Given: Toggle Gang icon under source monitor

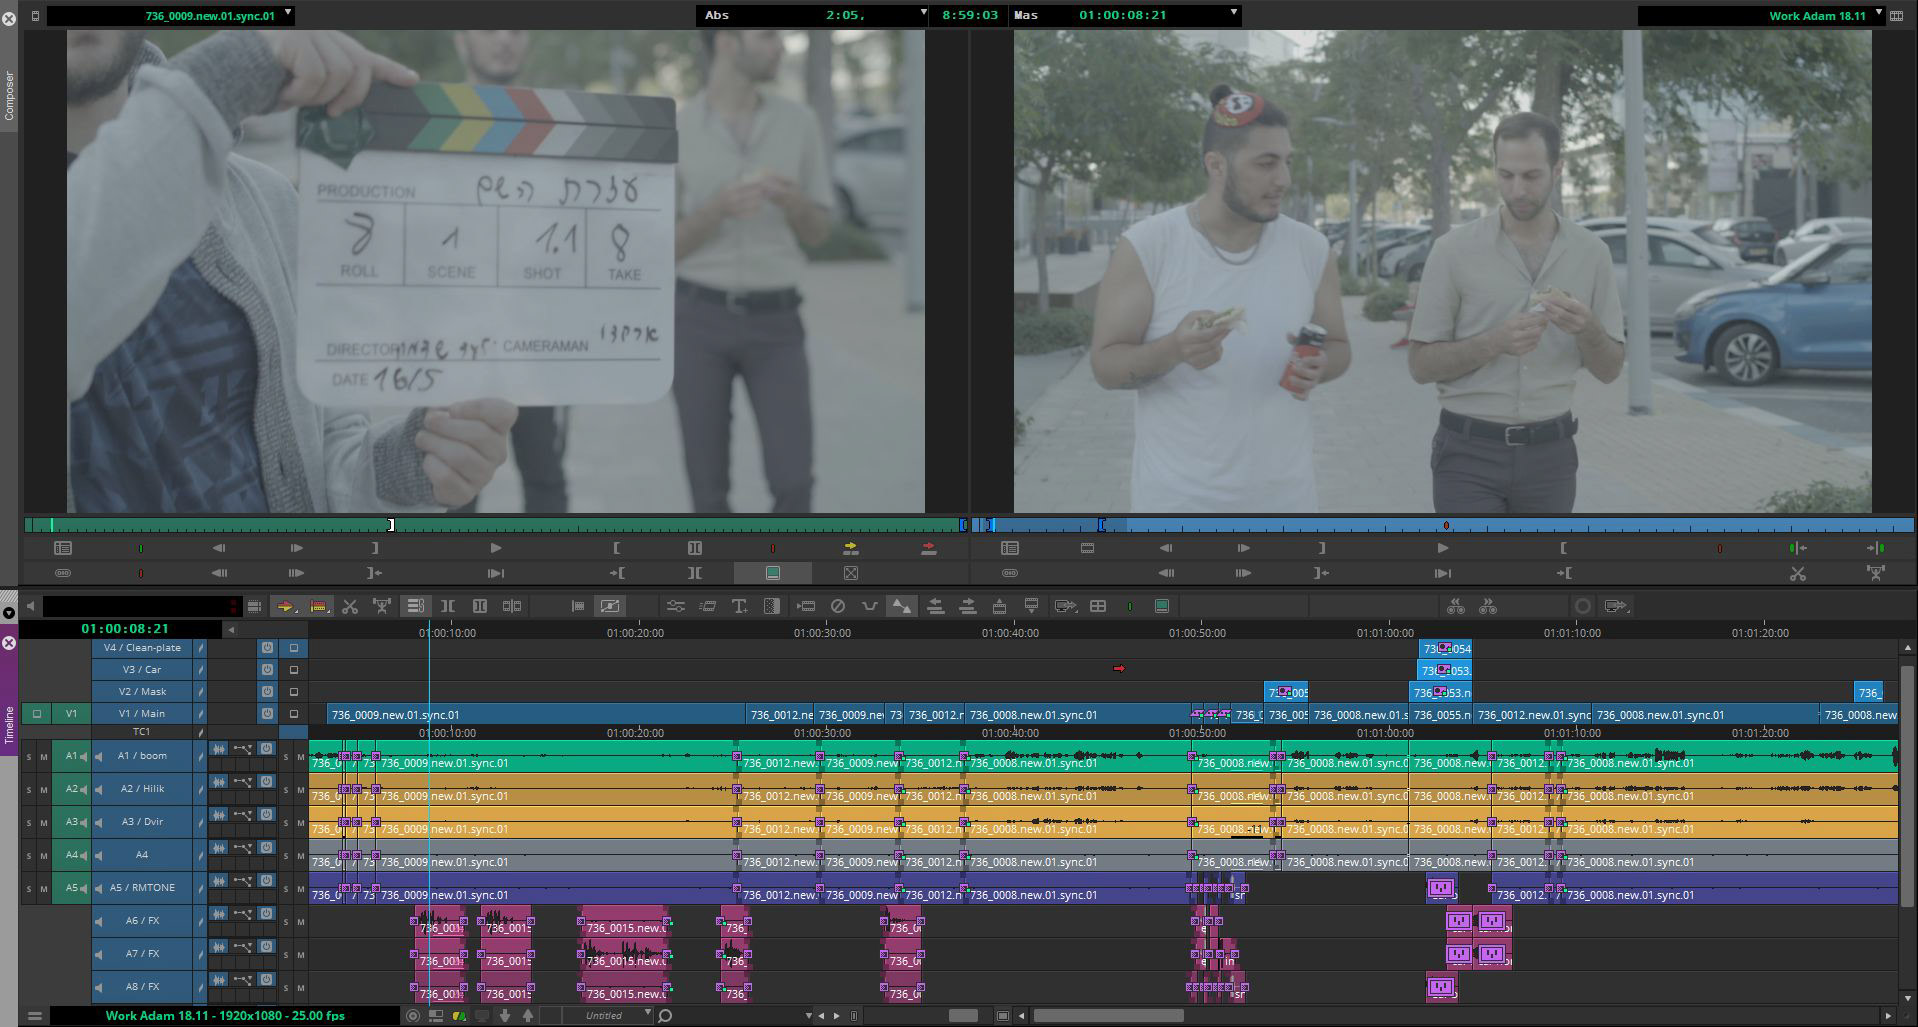Looking at the screenshot, I should pos(63,573).
